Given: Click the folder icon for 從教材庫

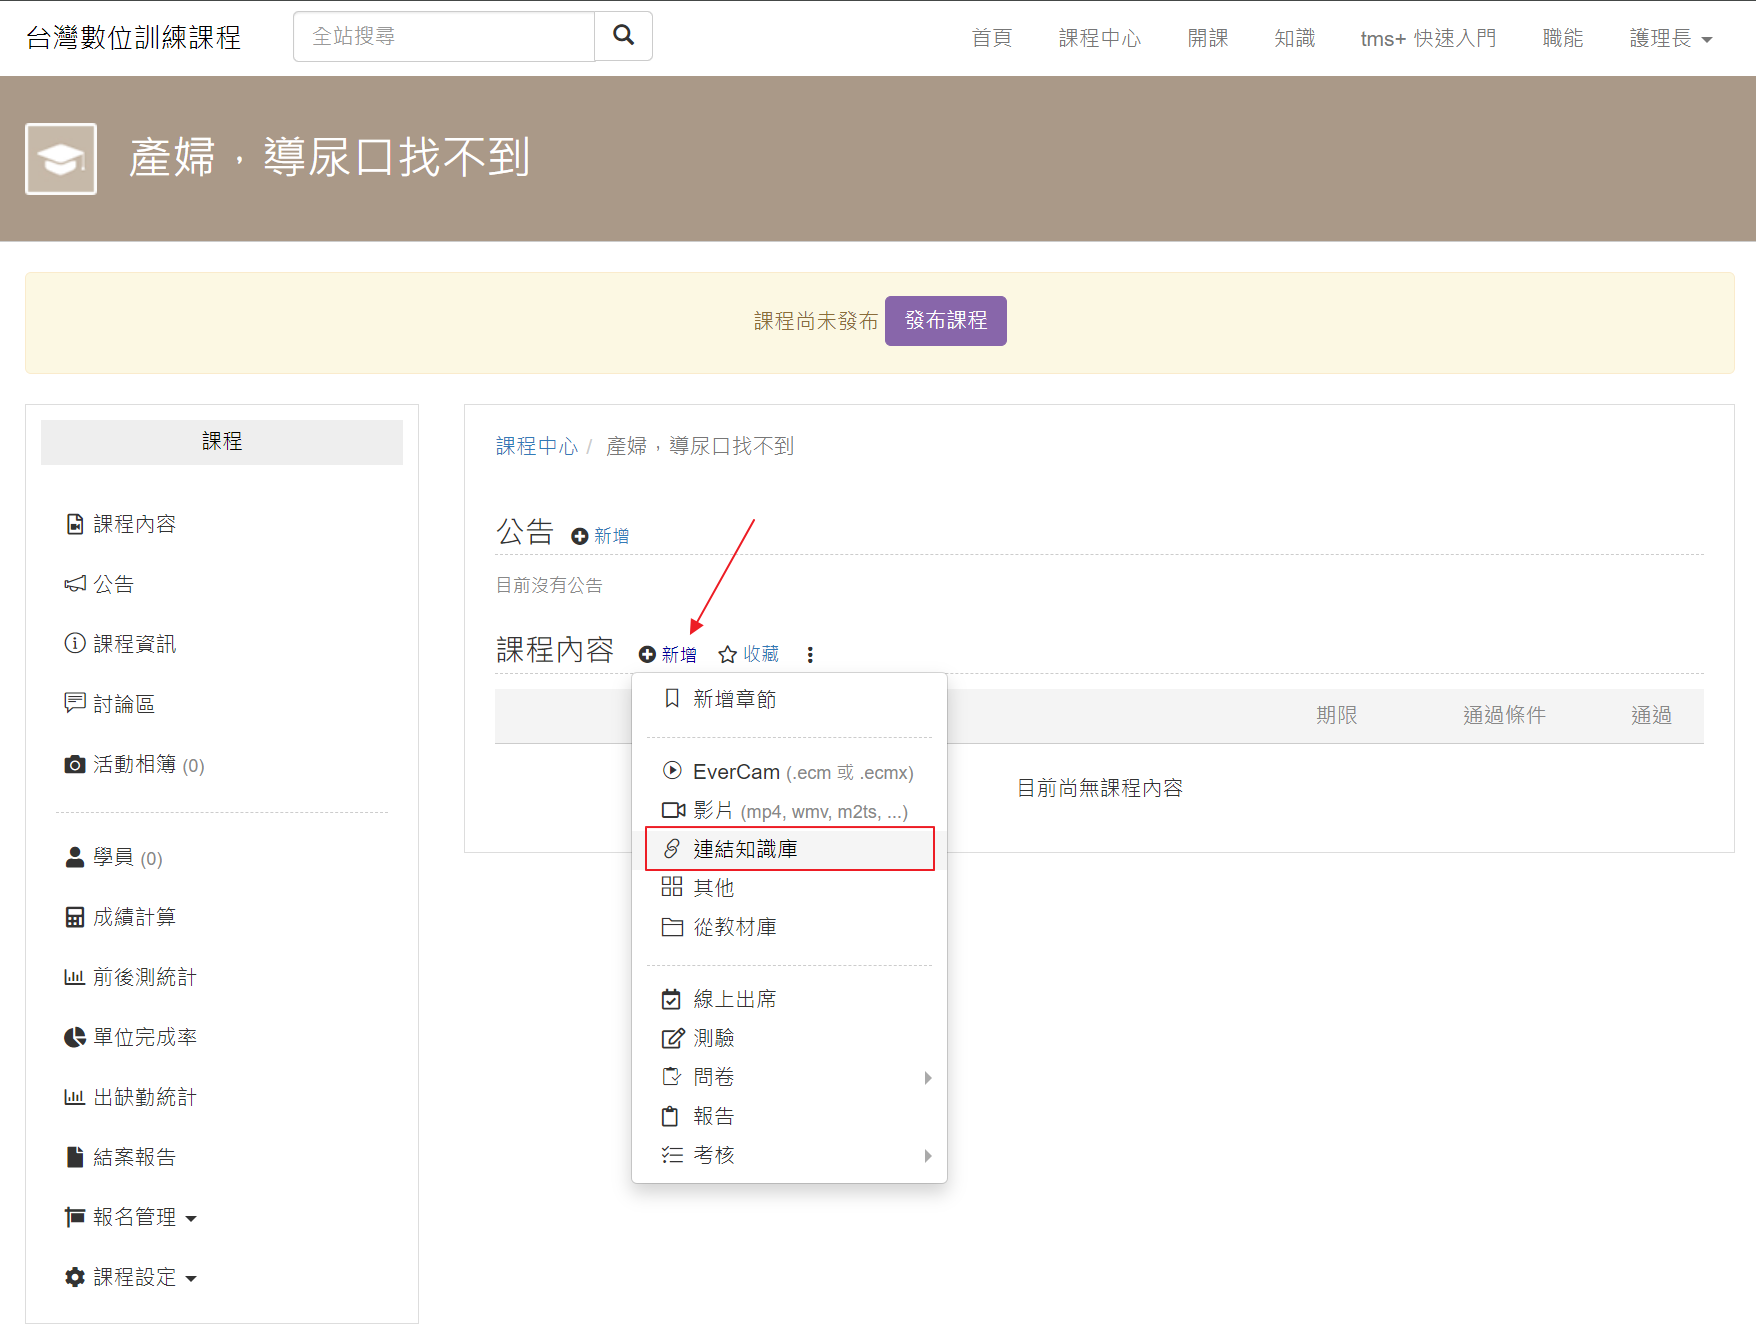Looking at the screenshot, I should point(672,927).
